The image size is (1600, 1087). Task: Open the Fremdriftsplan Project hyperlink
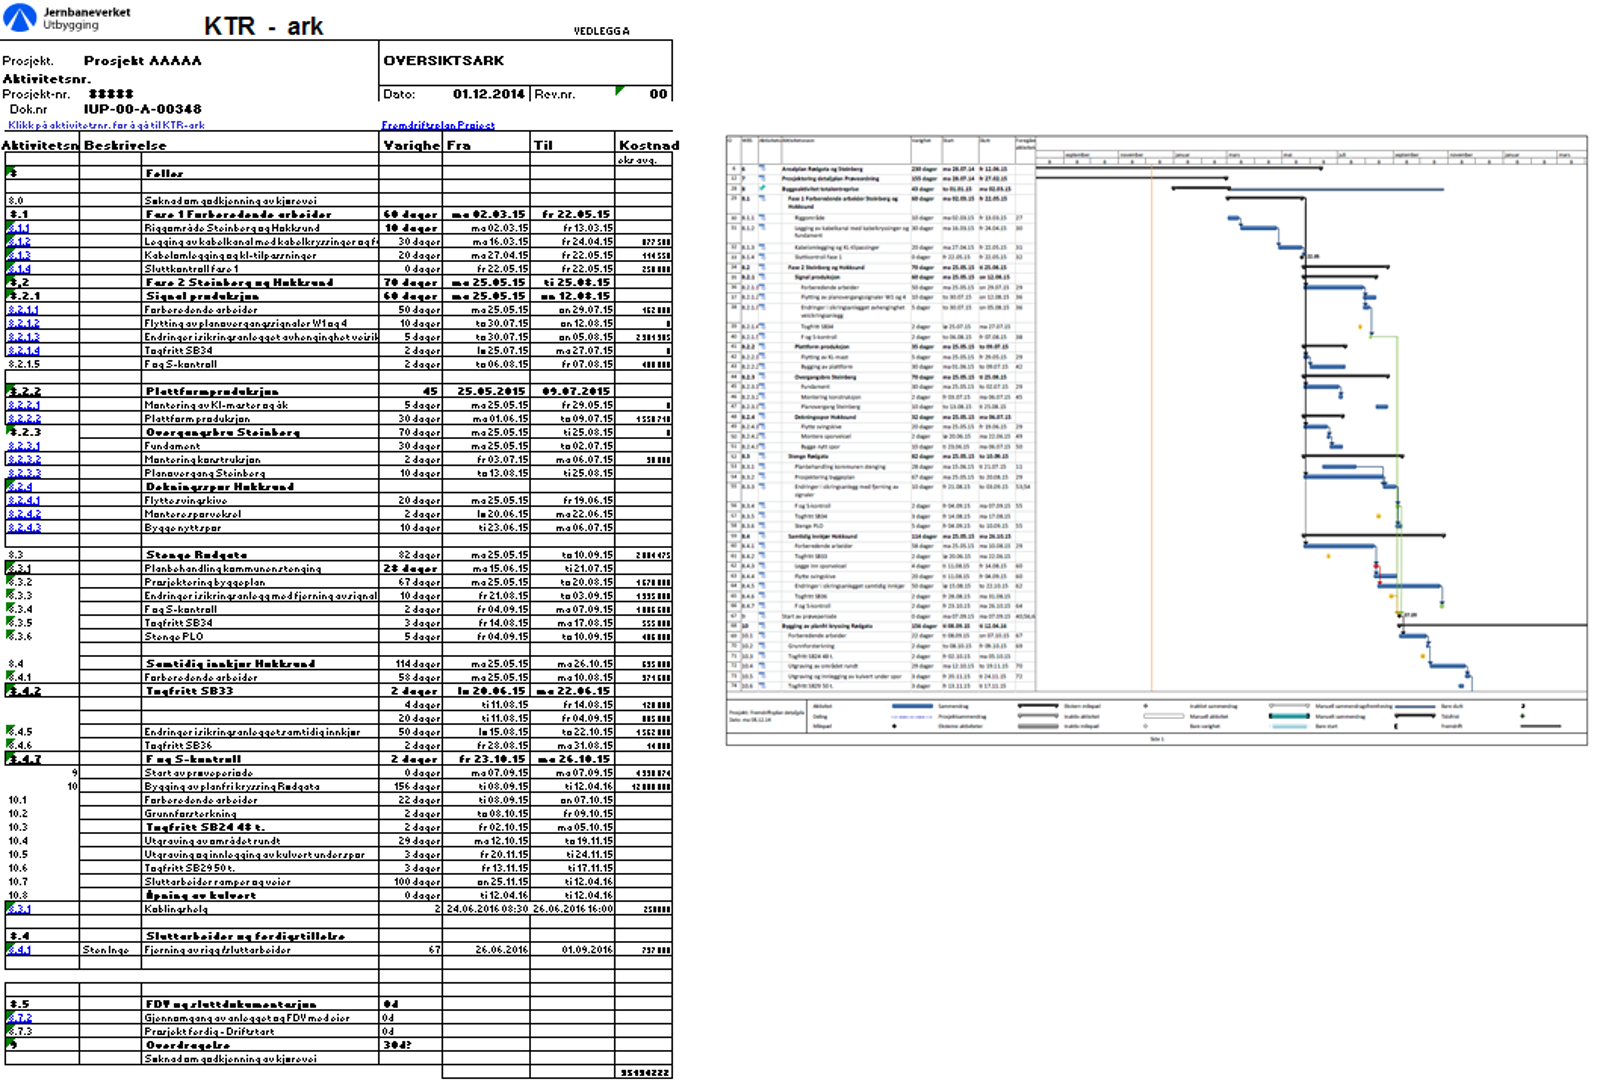click(x=438, y=126)
